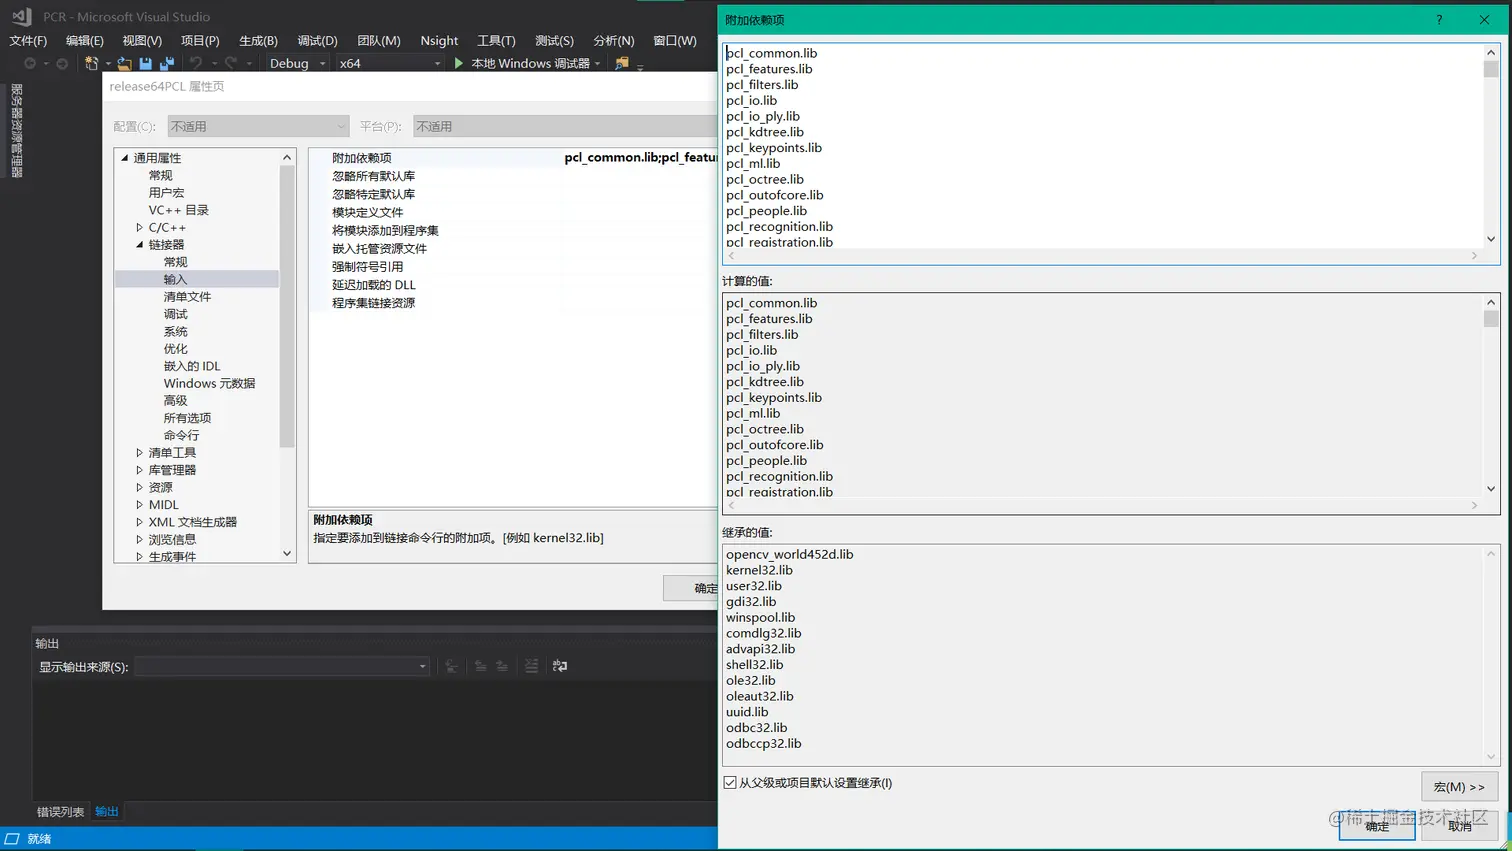Image resolution: width=1512 pixels, height=851 pixels.
Task: Open the Nsight menu
Action: pos(439,40)
